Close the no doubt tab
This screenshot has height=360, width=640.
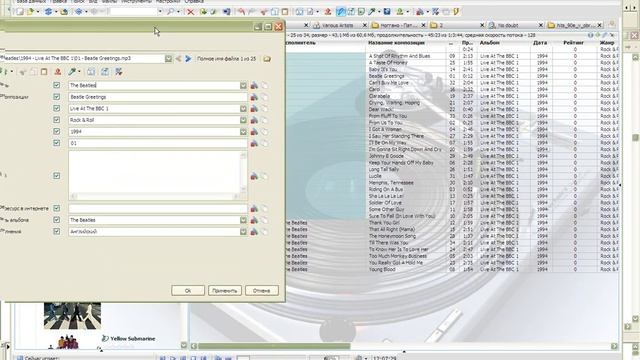click(541, 25)
